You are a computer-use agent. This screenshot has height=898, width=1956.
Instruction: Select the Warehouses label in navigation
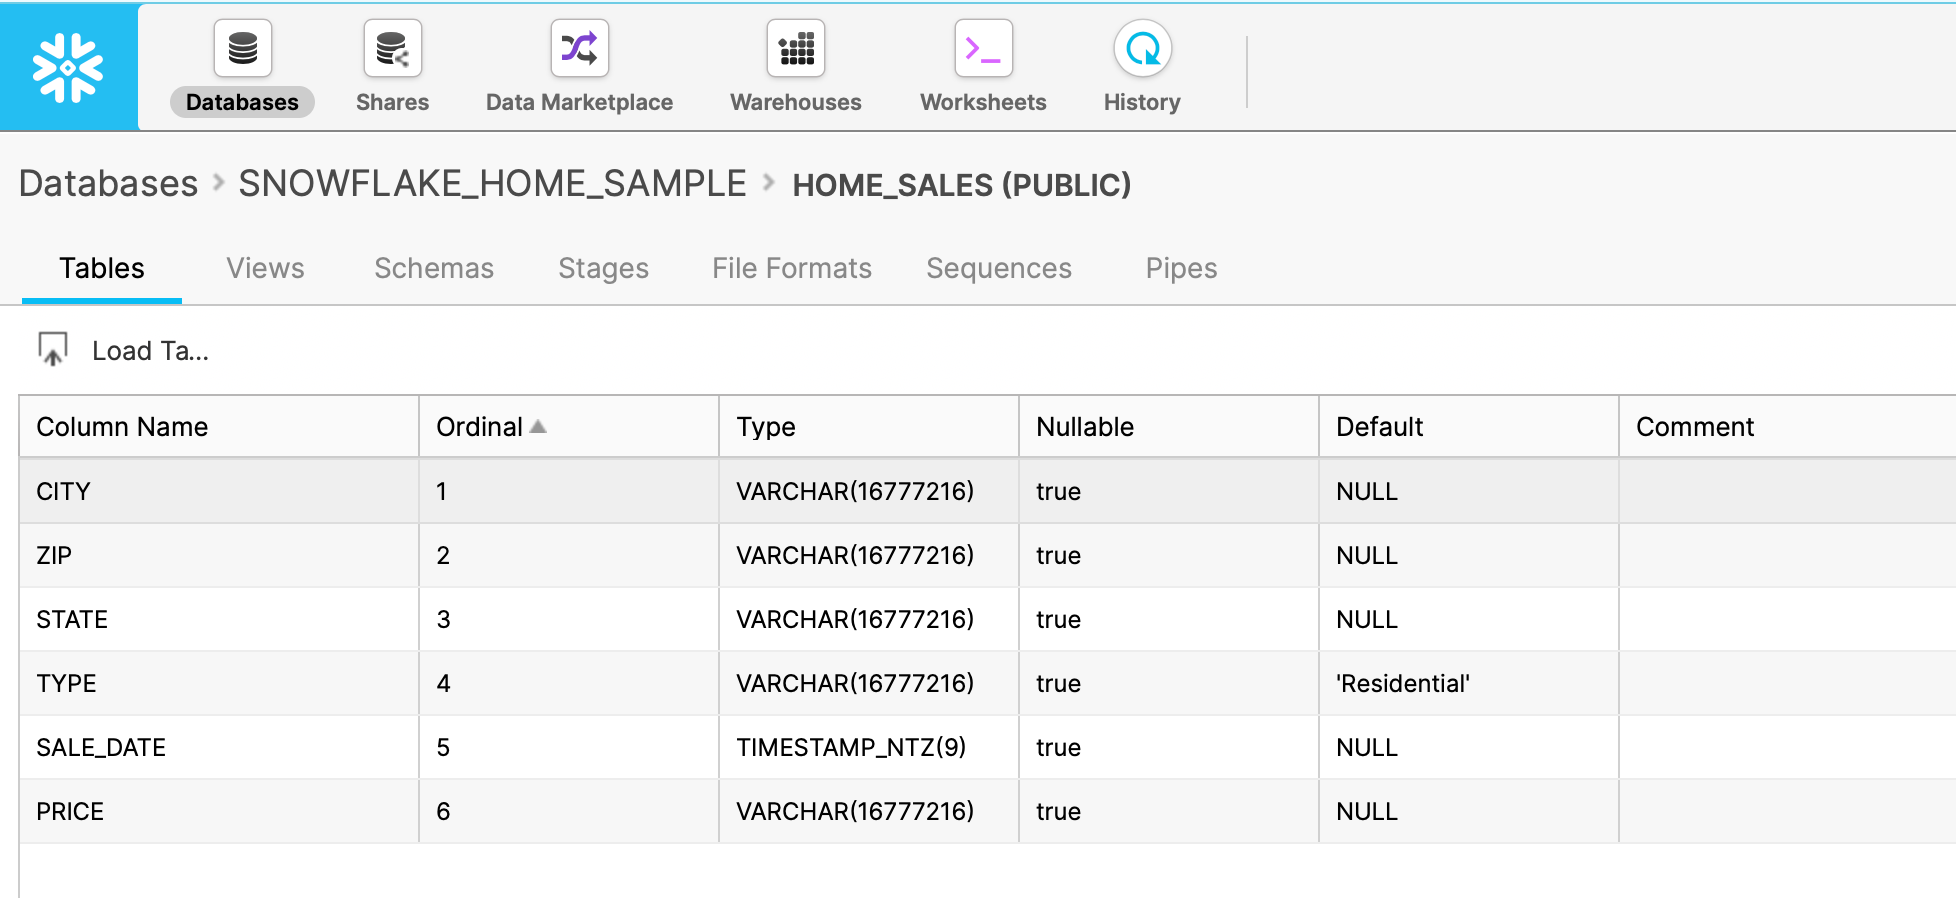(796, 102)
